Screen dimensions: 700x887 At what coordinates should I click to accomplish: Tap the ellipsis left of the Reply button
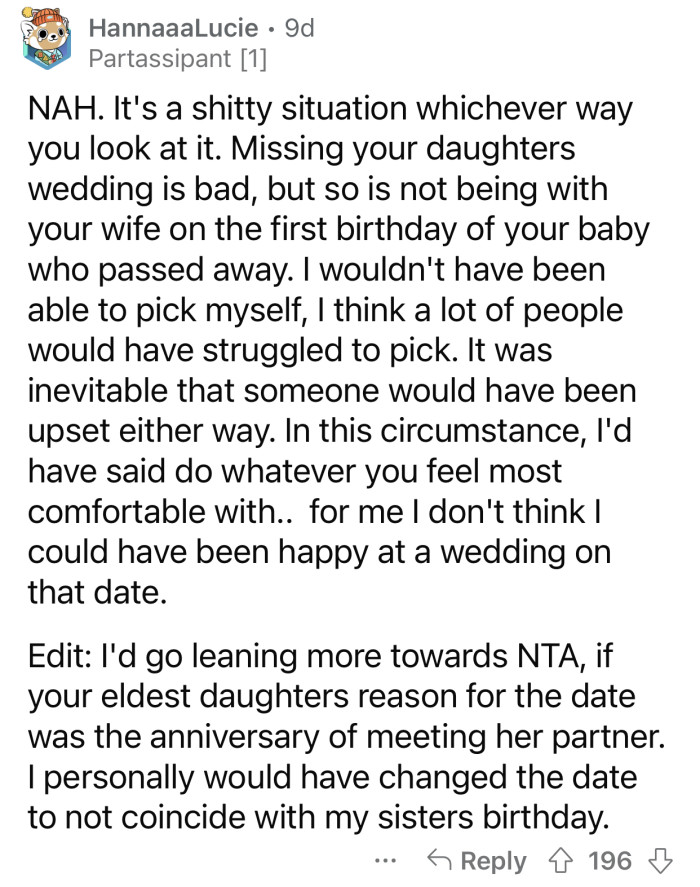pos(385,861)
